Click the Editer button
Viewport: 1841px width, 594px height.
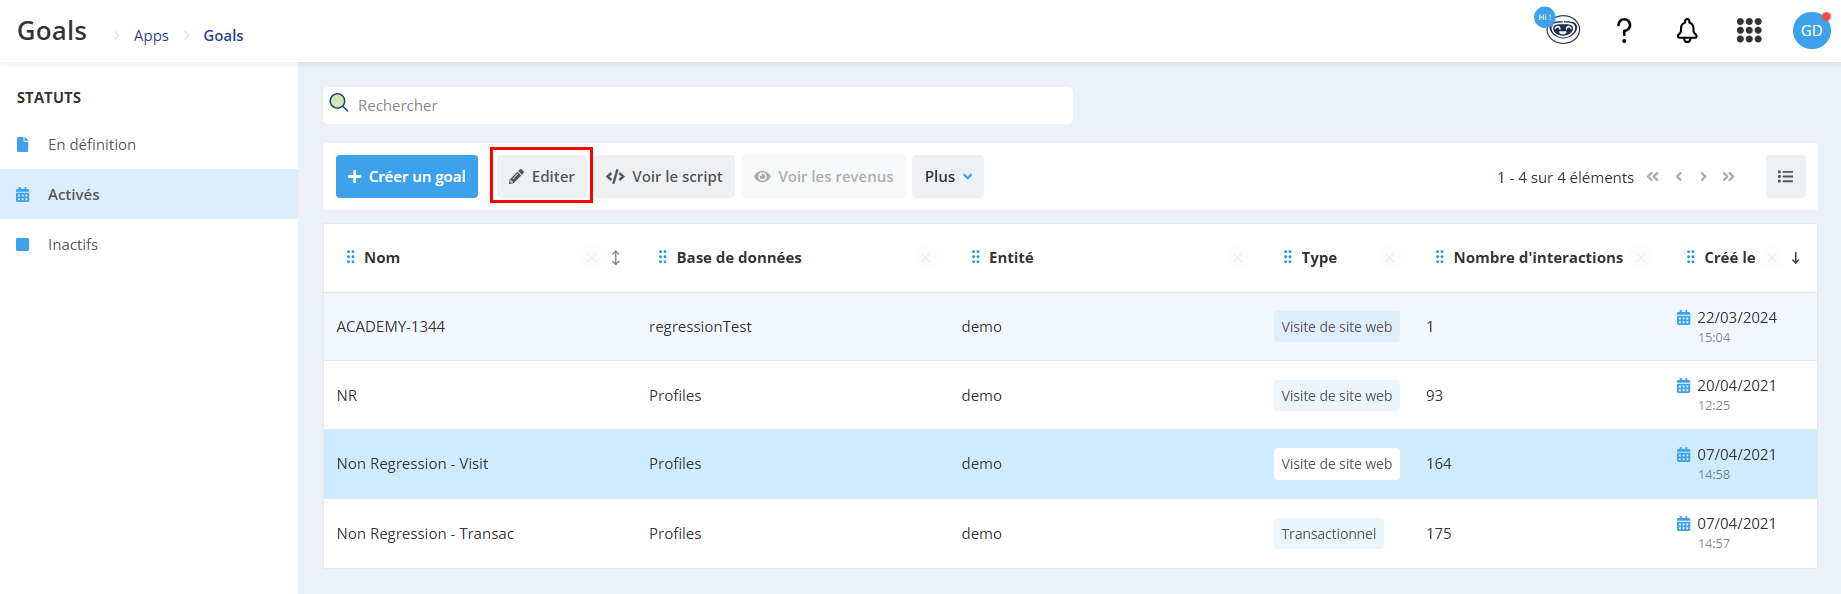tap(541, 176)
